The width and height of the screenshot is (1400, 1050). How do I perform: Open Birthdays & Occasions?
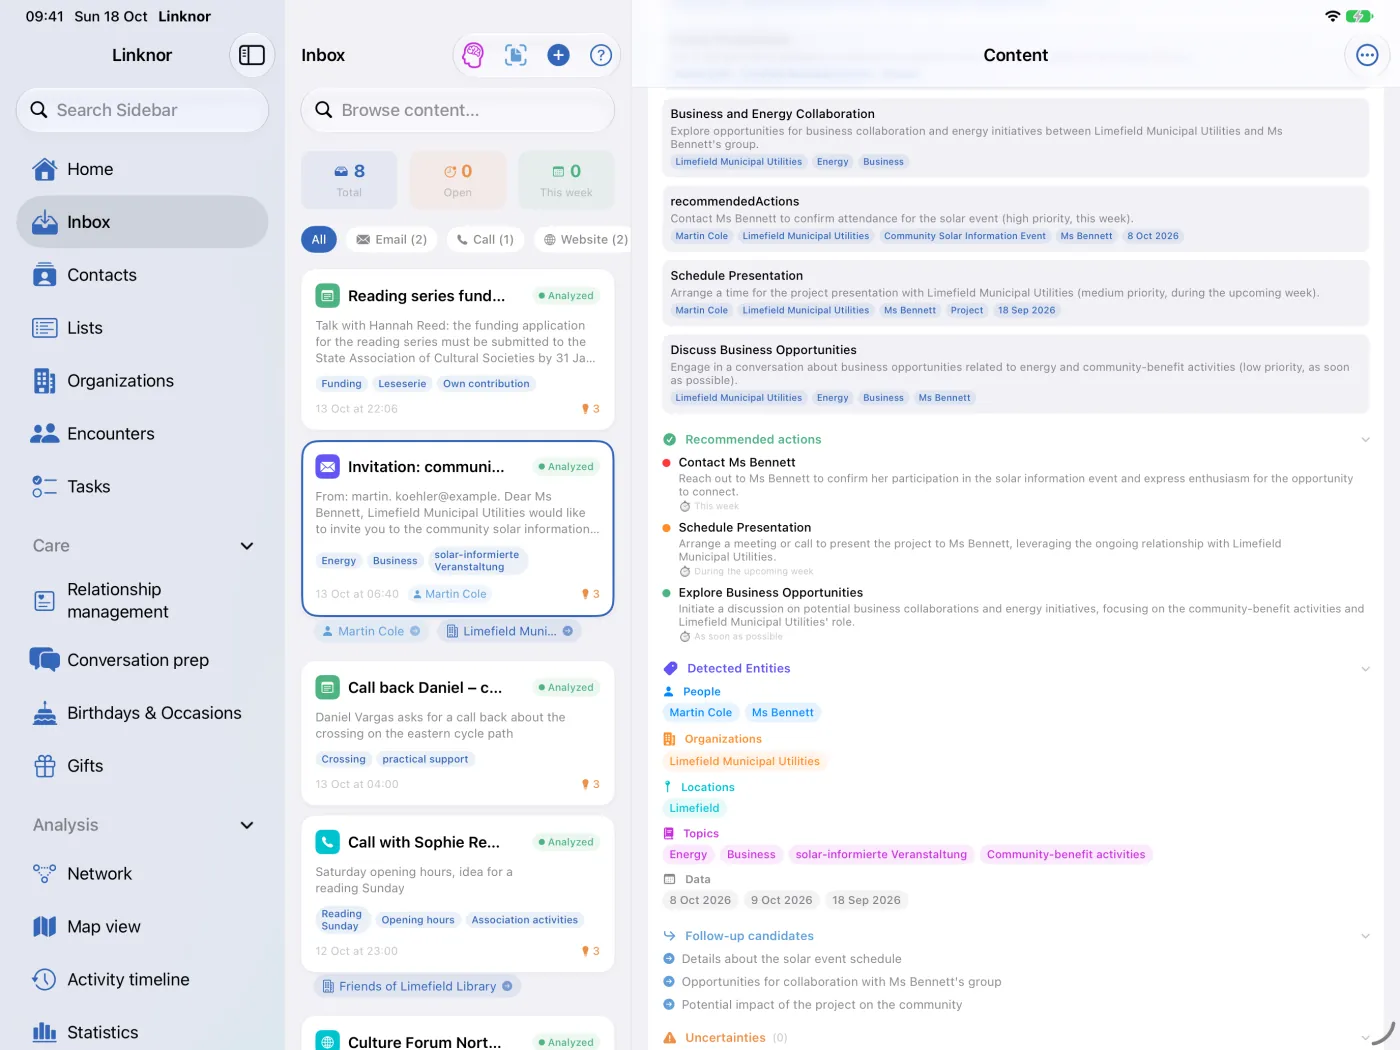click(142, 713)
